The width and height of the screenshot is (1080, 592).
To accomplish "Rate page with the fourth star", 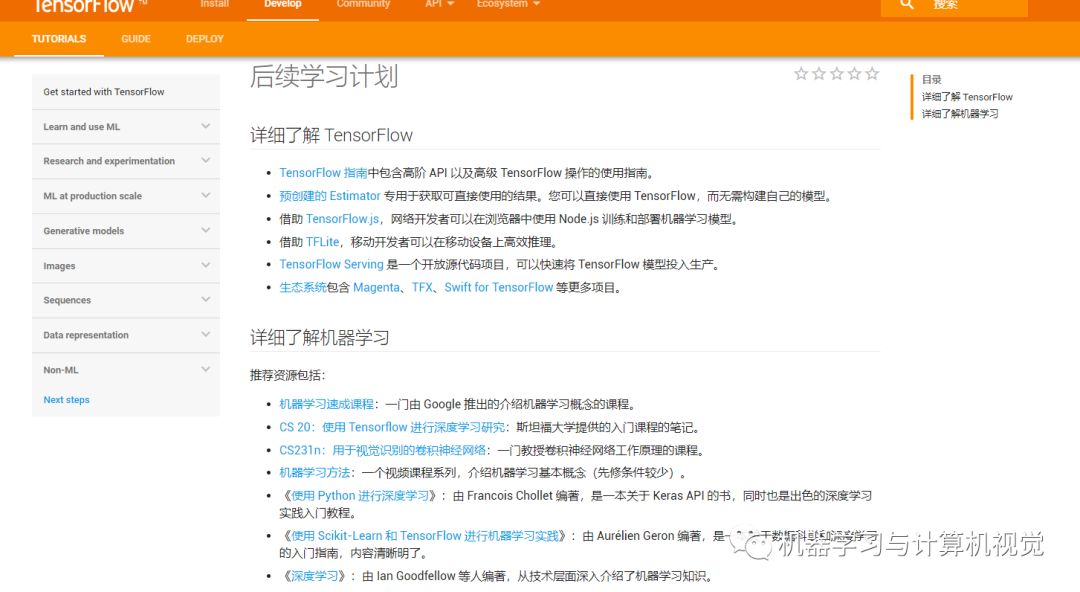I will pyautogui.click(x=855, y=74).
